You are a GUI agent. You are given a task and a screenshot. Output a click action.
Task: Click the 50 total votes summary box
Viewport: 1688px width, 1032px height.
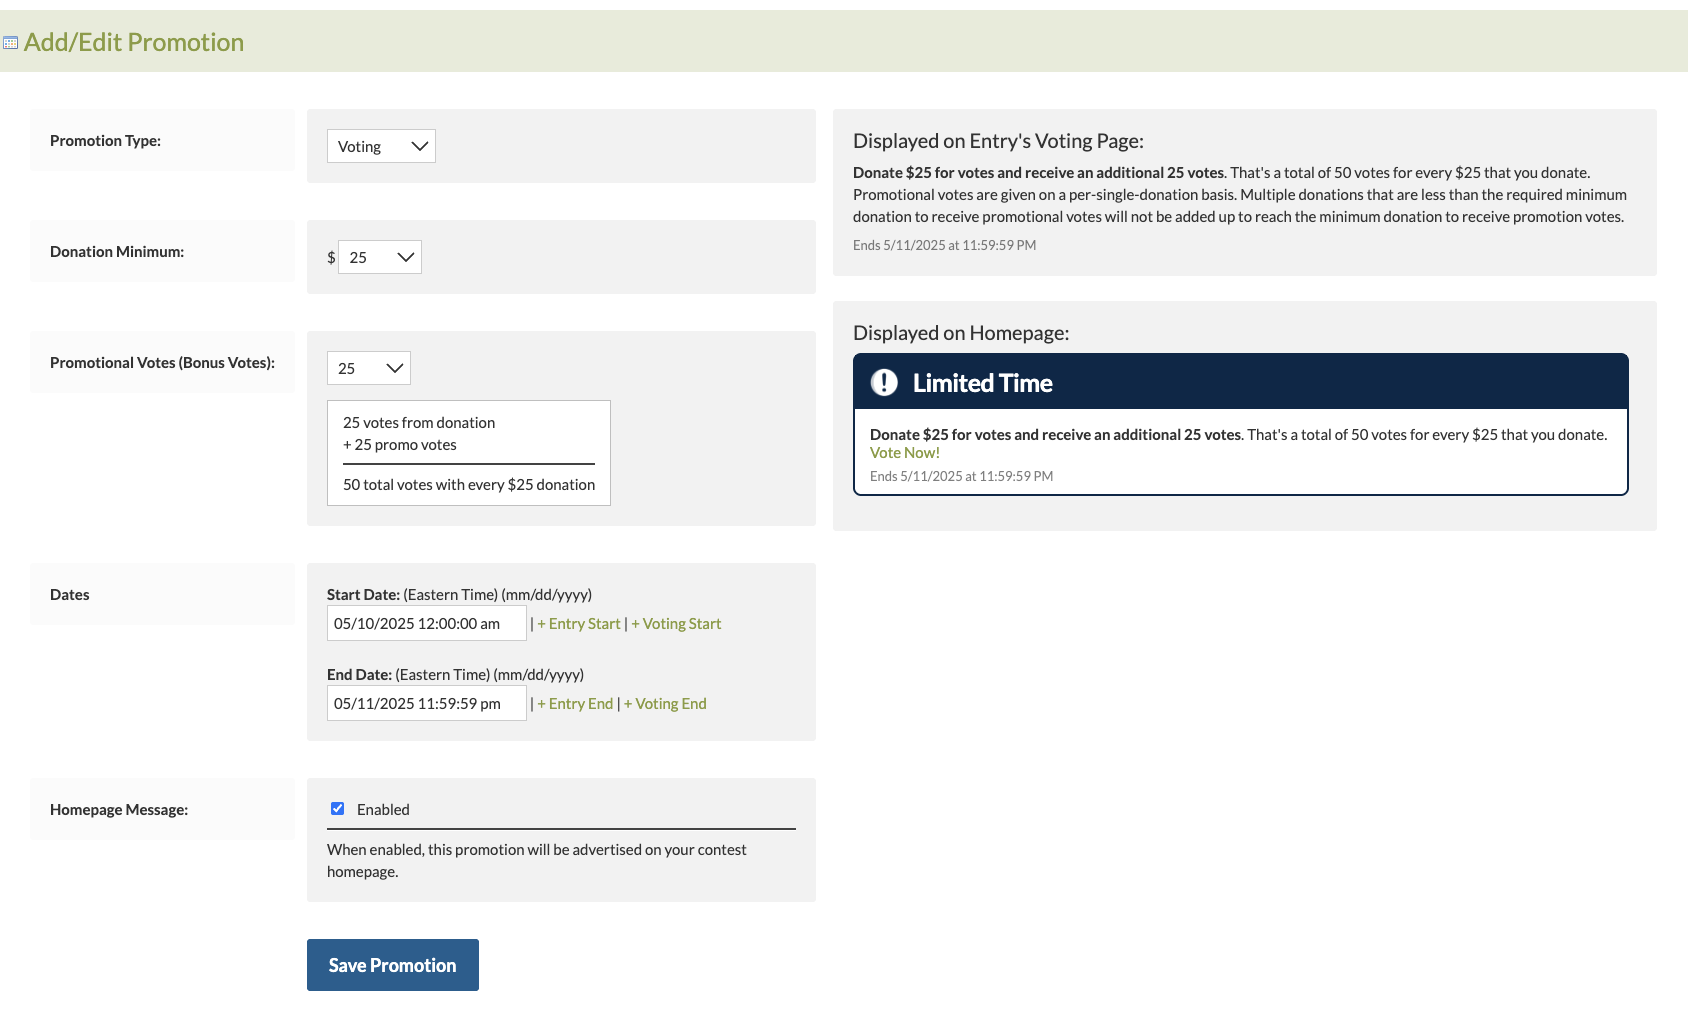[x=468, y=454]
